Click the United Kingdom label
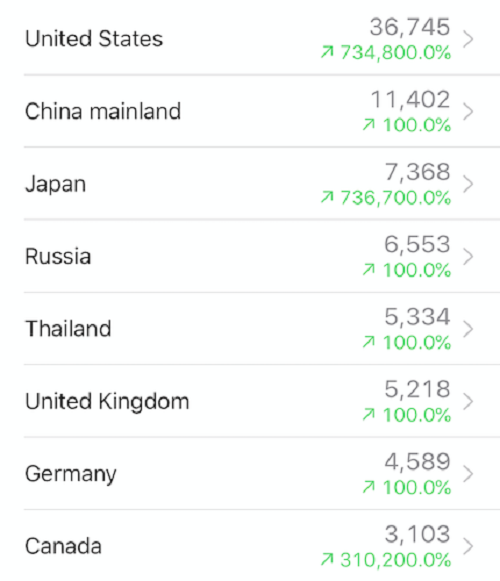Viewport: 500px width, 581px height. [x=107, y=402]
